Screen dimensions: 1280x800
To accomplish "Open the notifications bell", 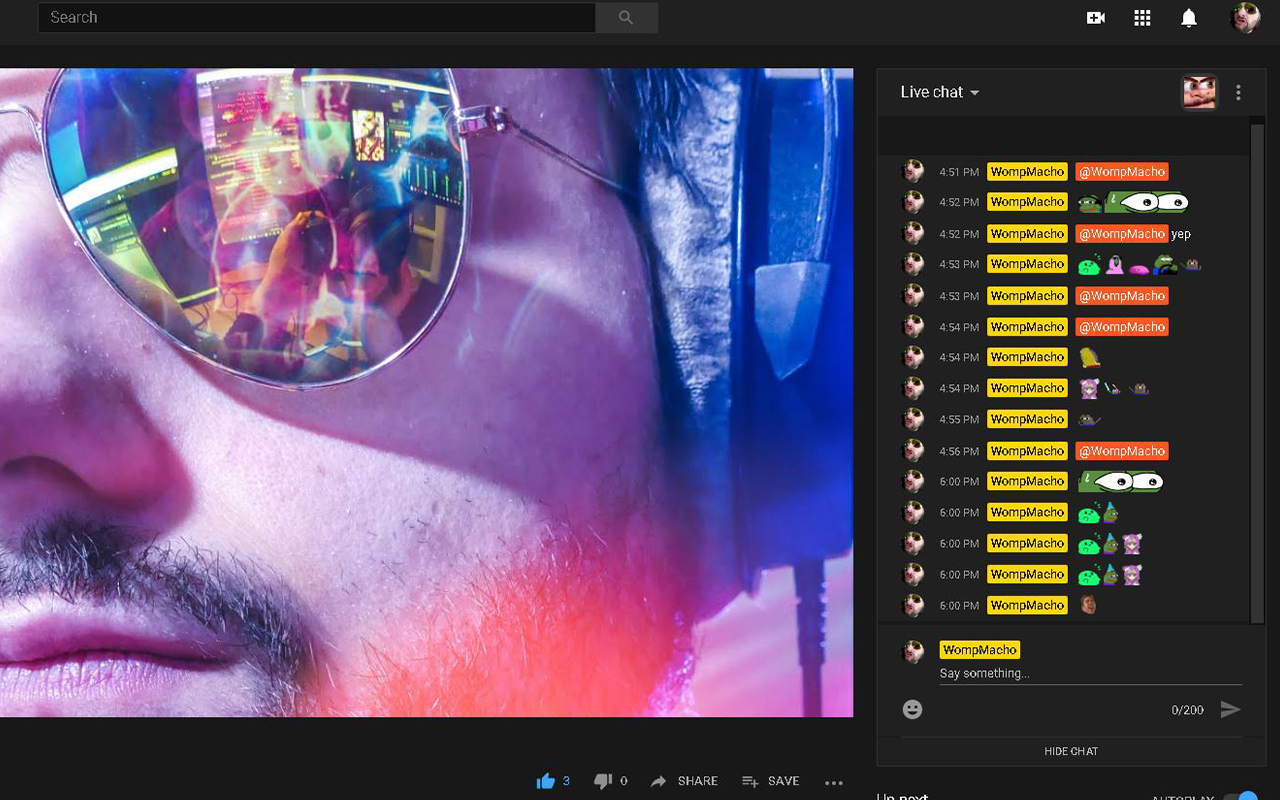I will tap(1189, 18).
